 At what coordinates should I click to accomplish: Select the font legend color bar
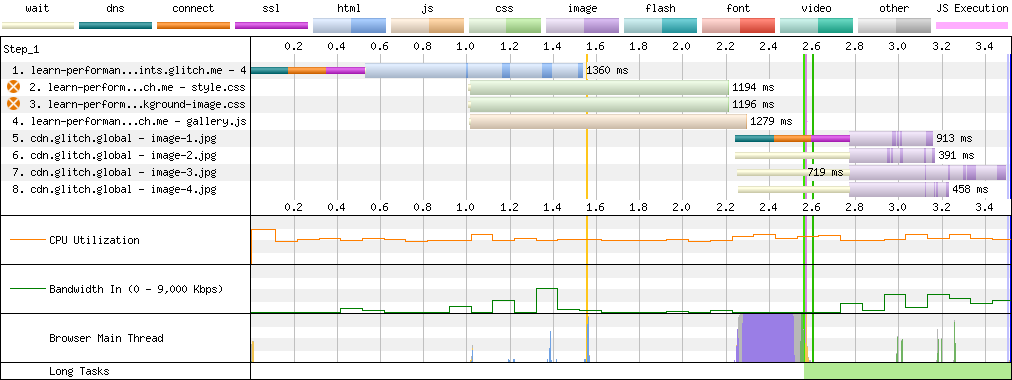click(738, 26)
